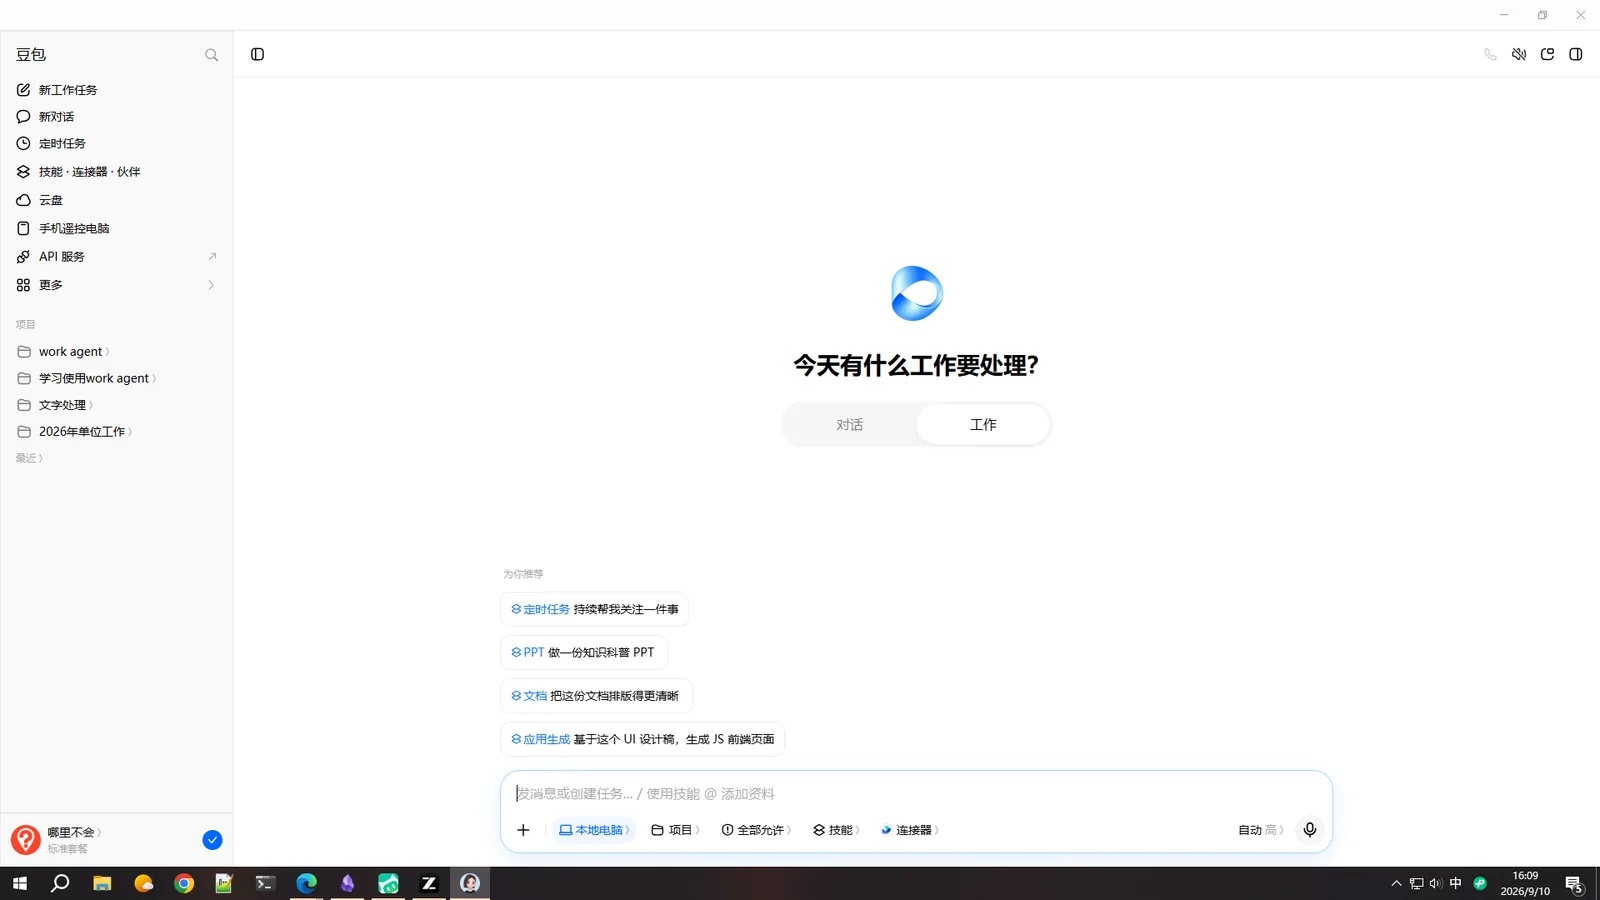Image resolution: width=1600 pixels, height=900 pixels.
Task: Open 定时任务 in the sidebar
Action: click(x=116, y=144)
